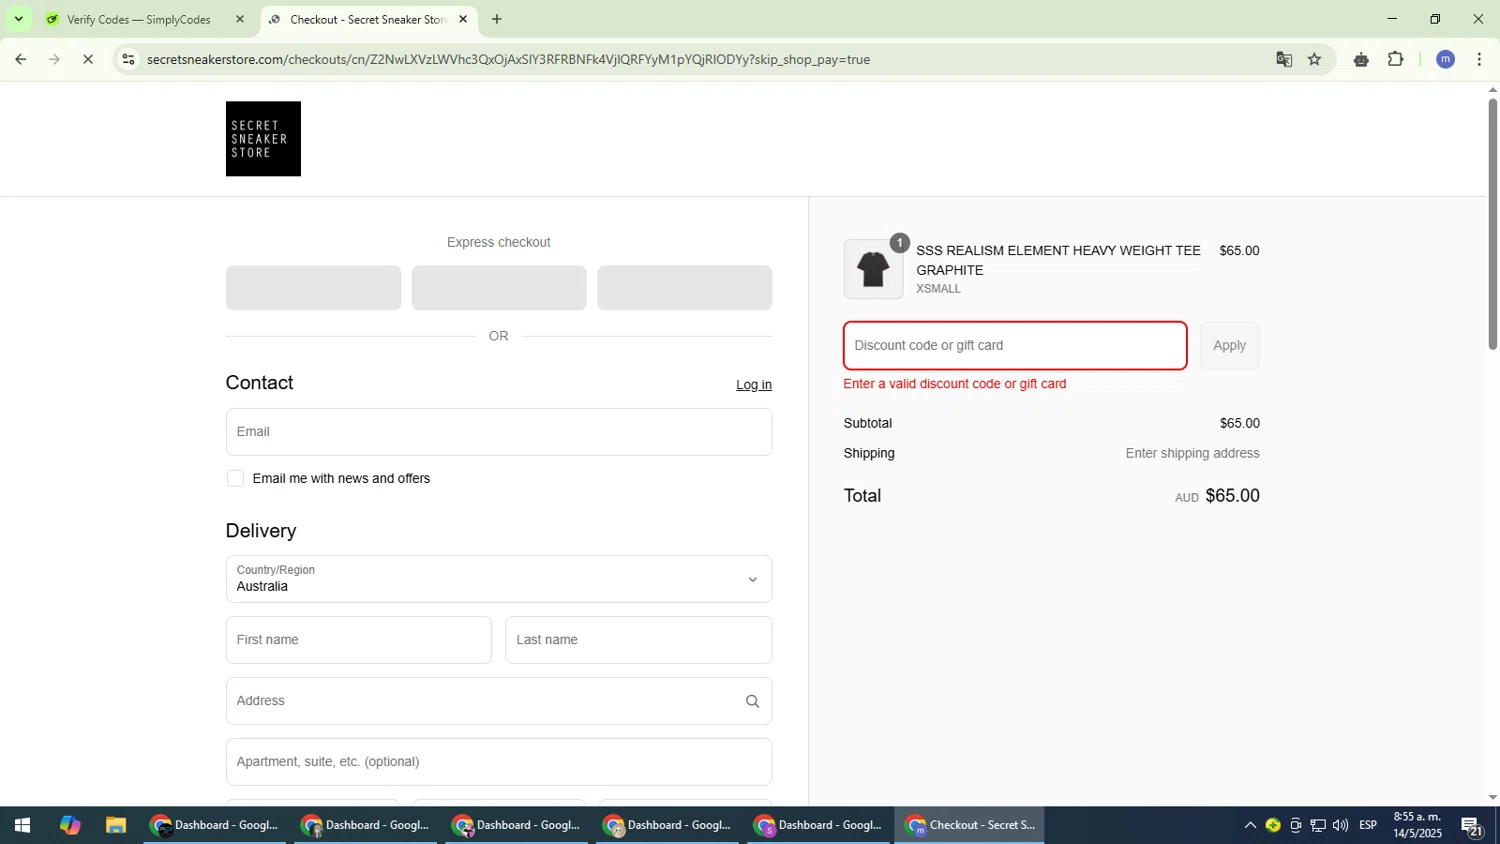This screenshot has width=1500, height=844.
Task: Show hidden system tray icons
Action: coord(1250,825)
